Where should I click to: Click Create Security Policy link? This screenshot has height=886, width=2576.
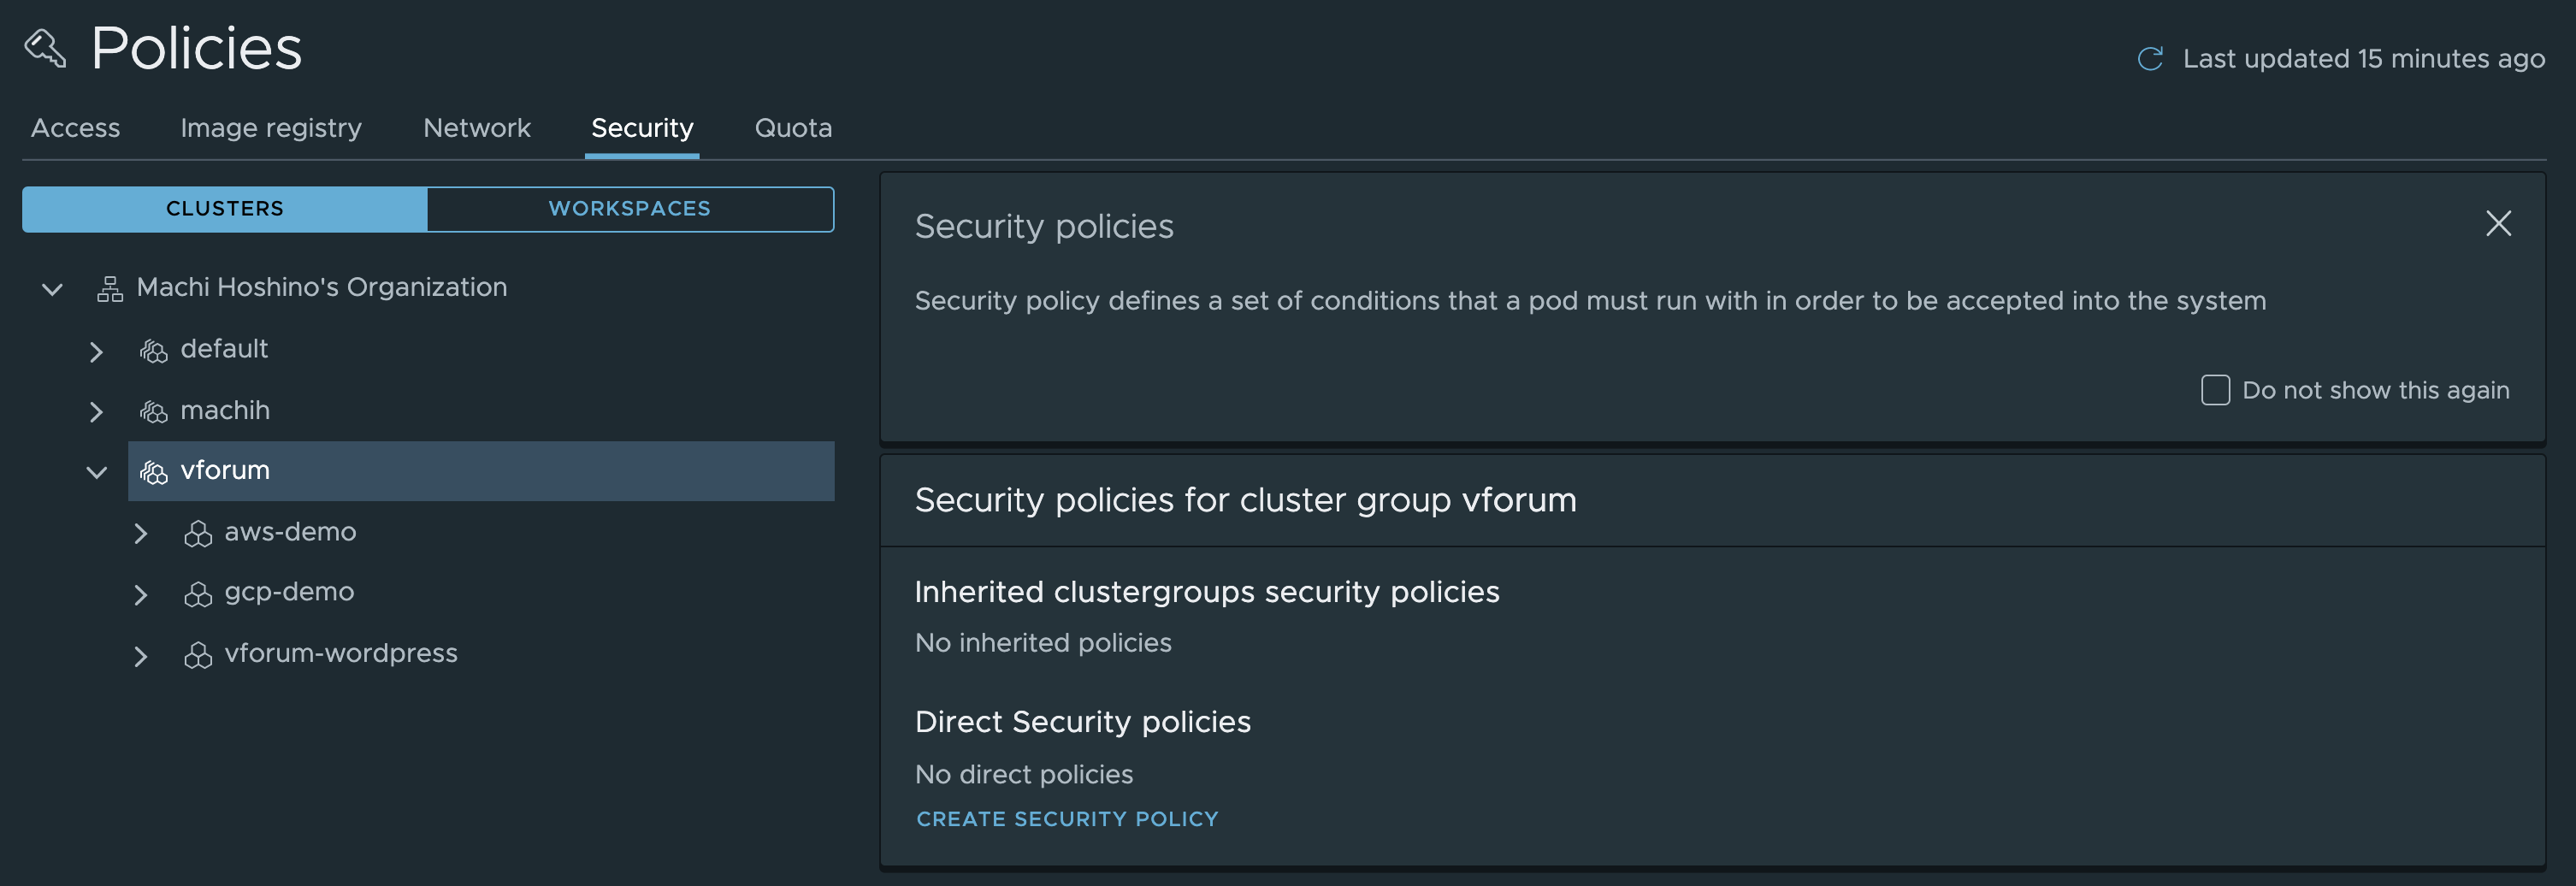pos(1067,819)
